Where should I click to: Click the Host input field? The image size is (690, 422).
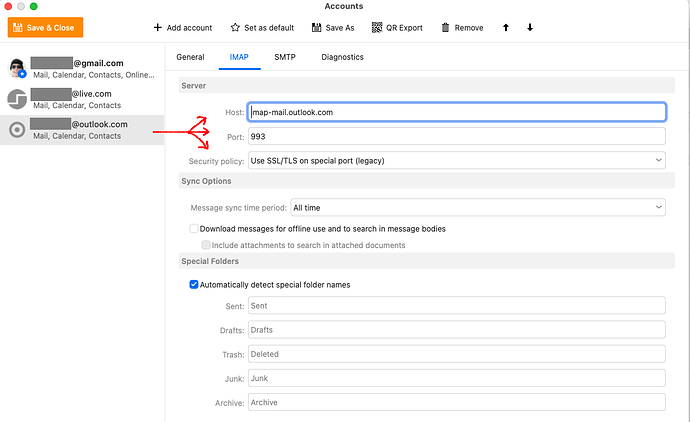(x=457, y=112)
